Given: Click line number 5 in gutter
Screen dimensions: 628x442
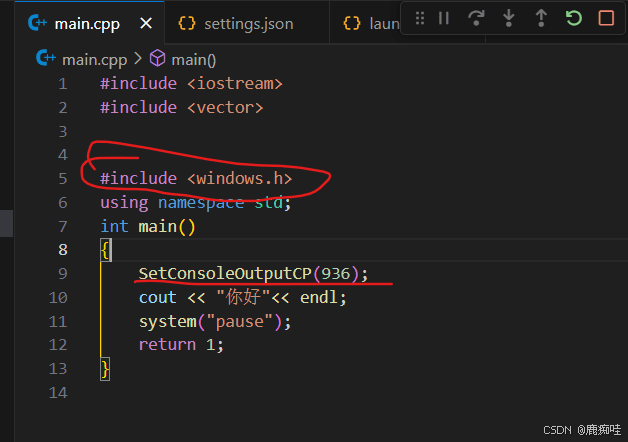Looking at the screenshot, I should [62, 179].
